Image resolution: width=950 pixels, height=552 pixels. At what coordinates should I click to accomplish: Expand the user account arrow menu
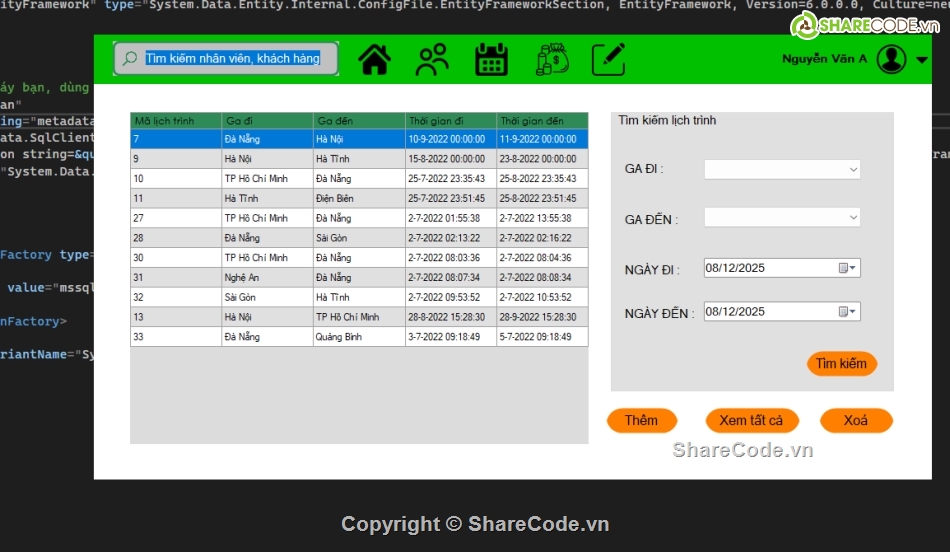[x=921, y=60]
